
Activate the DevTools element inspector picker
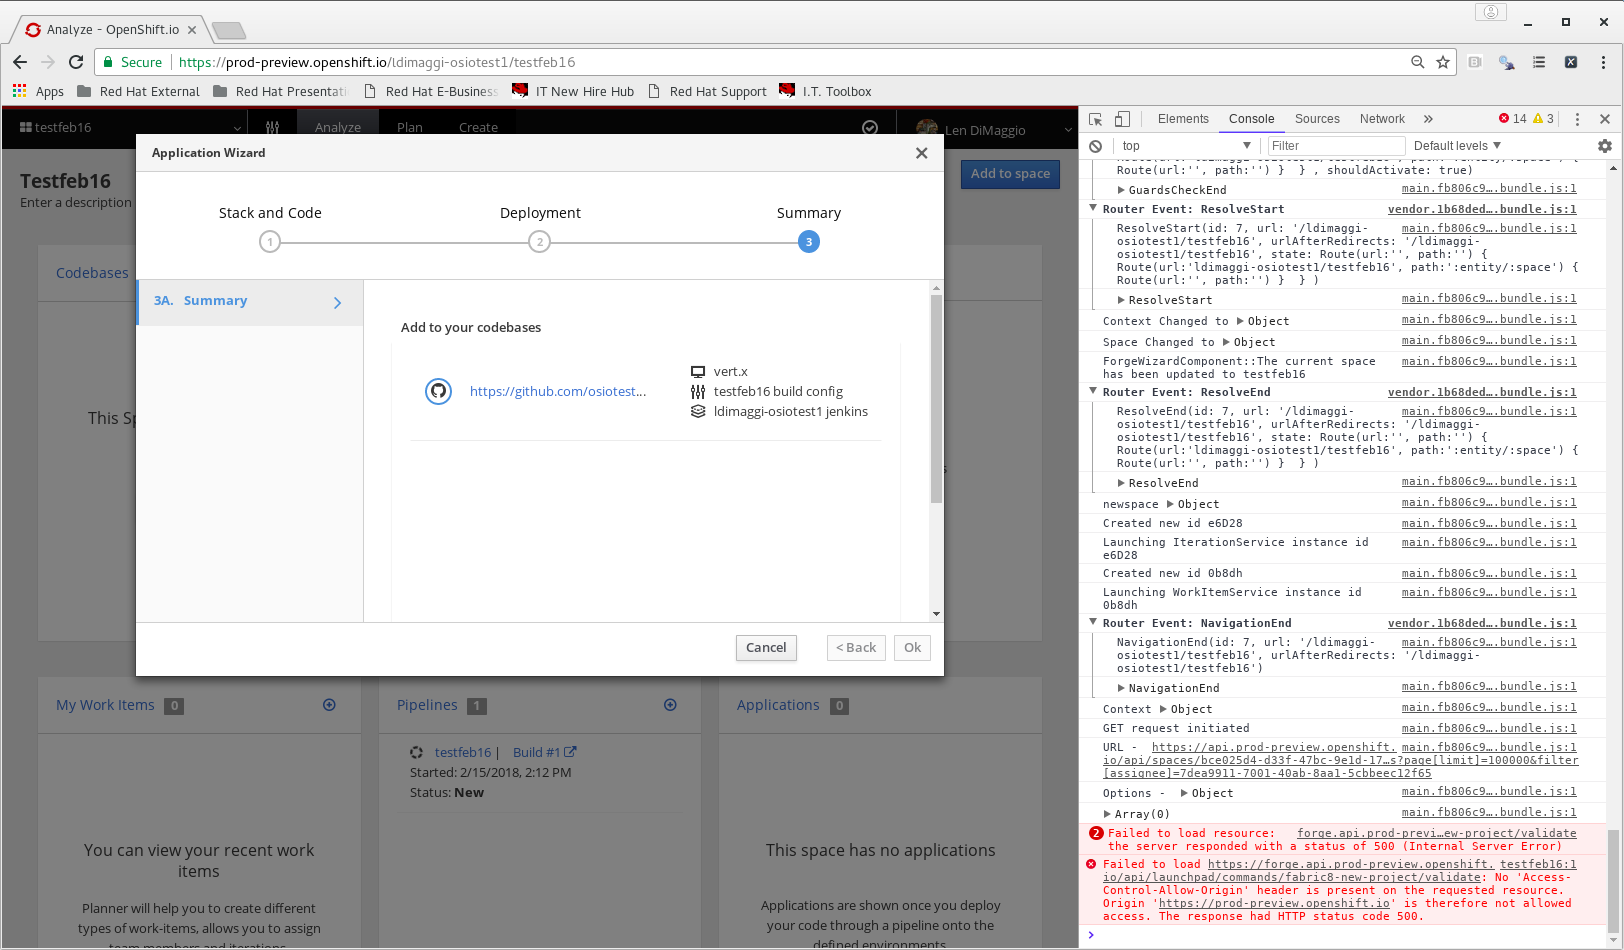(x=1096, y=118)
